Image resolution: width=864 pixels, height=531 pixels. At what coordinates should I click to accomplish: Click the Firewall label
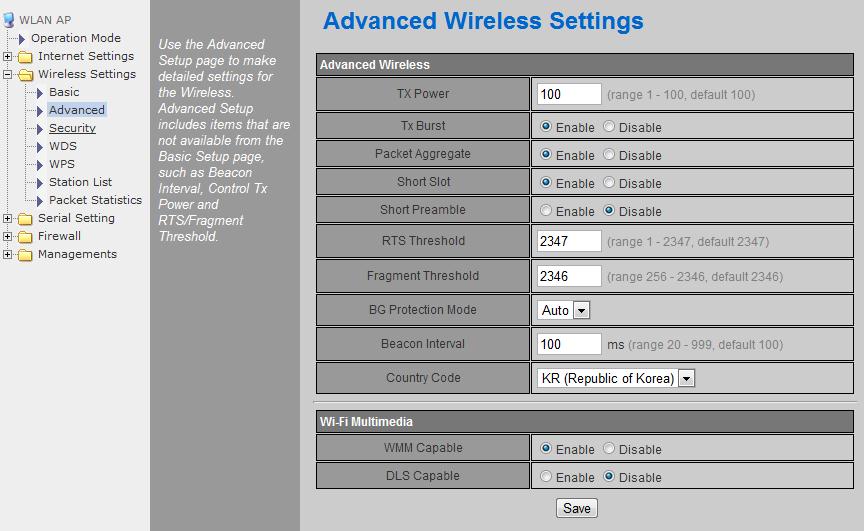pyautogui.click(x=59, y=236)
